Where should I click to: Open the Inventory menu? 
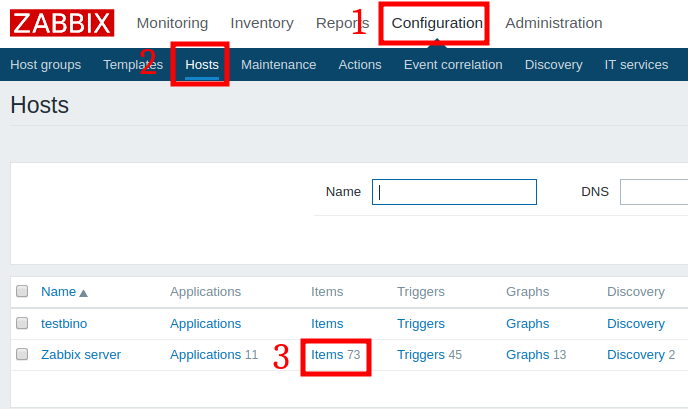[262, 23]
